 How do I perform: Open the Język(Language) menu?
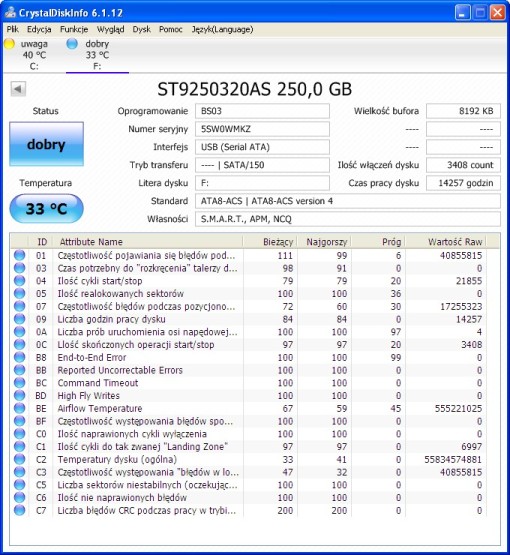click(x=222, y=29)
